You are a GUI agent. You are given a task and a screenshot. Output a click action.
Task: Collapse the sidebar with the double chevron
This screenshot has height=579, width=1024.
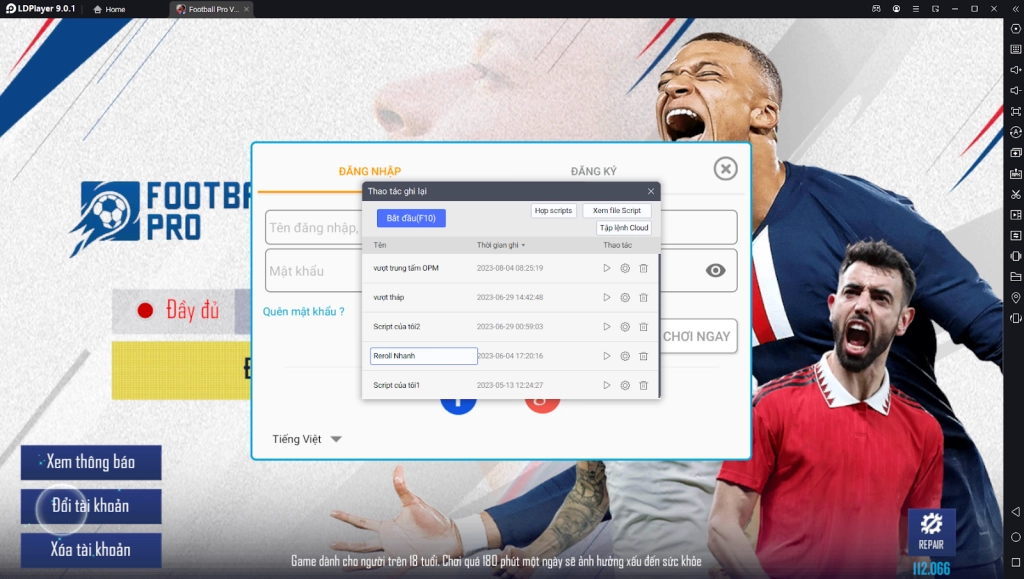[x=1017, y=9]
